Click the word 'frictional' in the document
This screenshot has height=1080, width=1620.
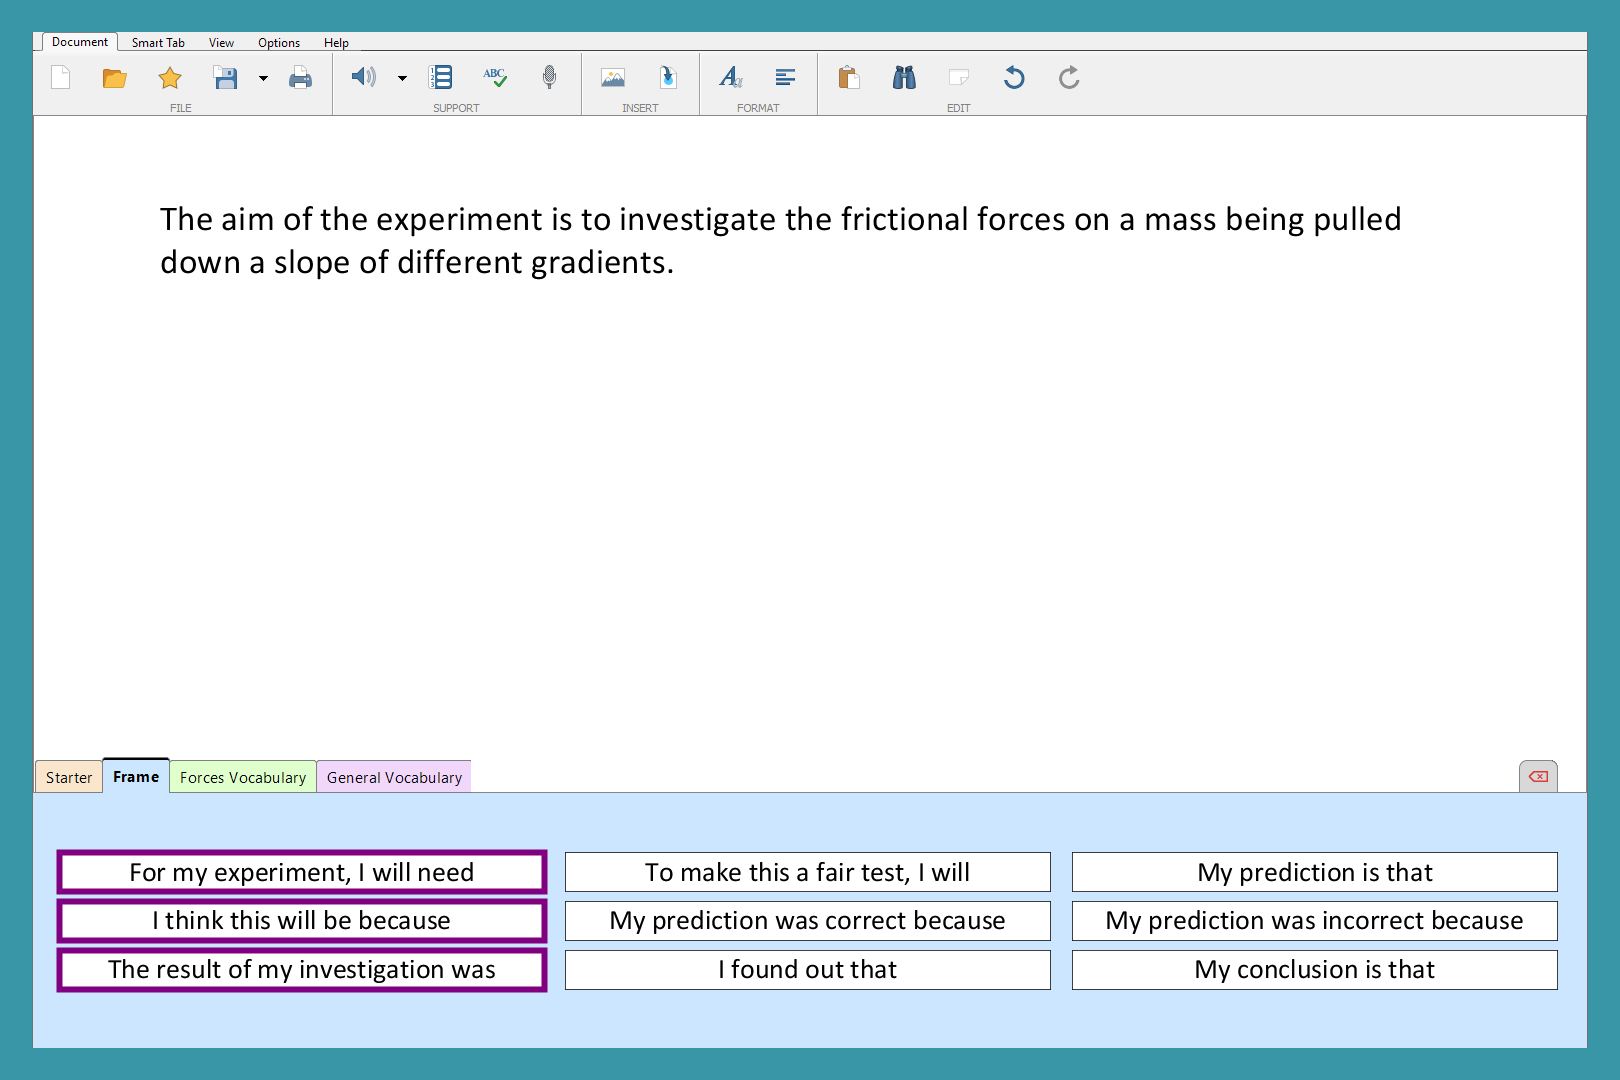click(904, 219)
